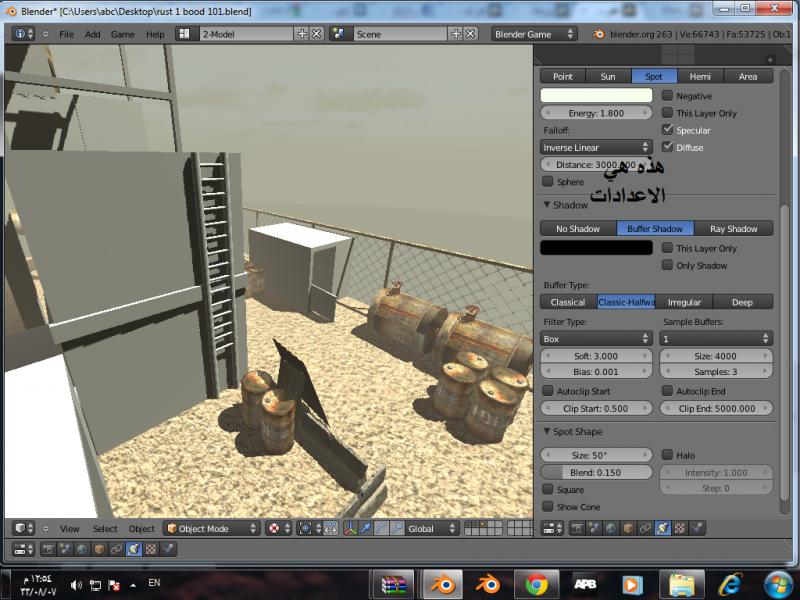Viewport: 800px width, 600px height.
Task: Delete the 2-Model screen layout with its X icon
Action: 316,34
